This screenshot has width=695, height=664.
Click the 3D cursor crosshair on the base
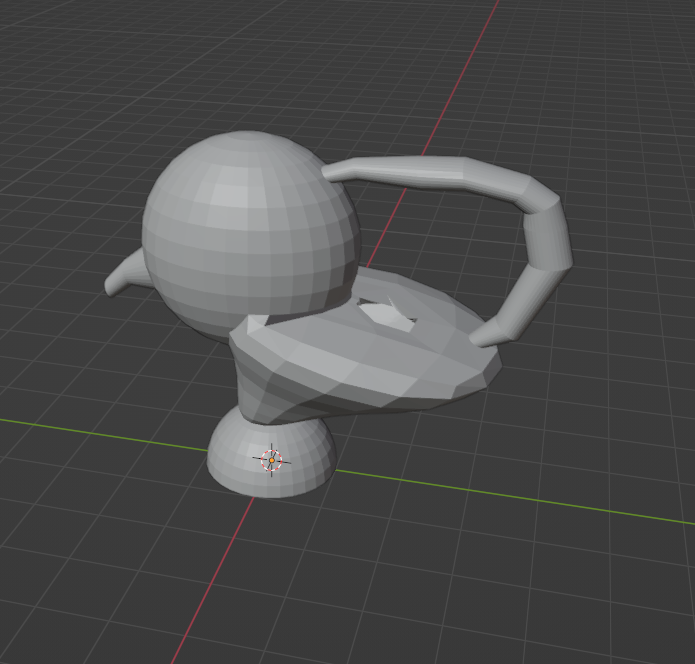point(272,460)
